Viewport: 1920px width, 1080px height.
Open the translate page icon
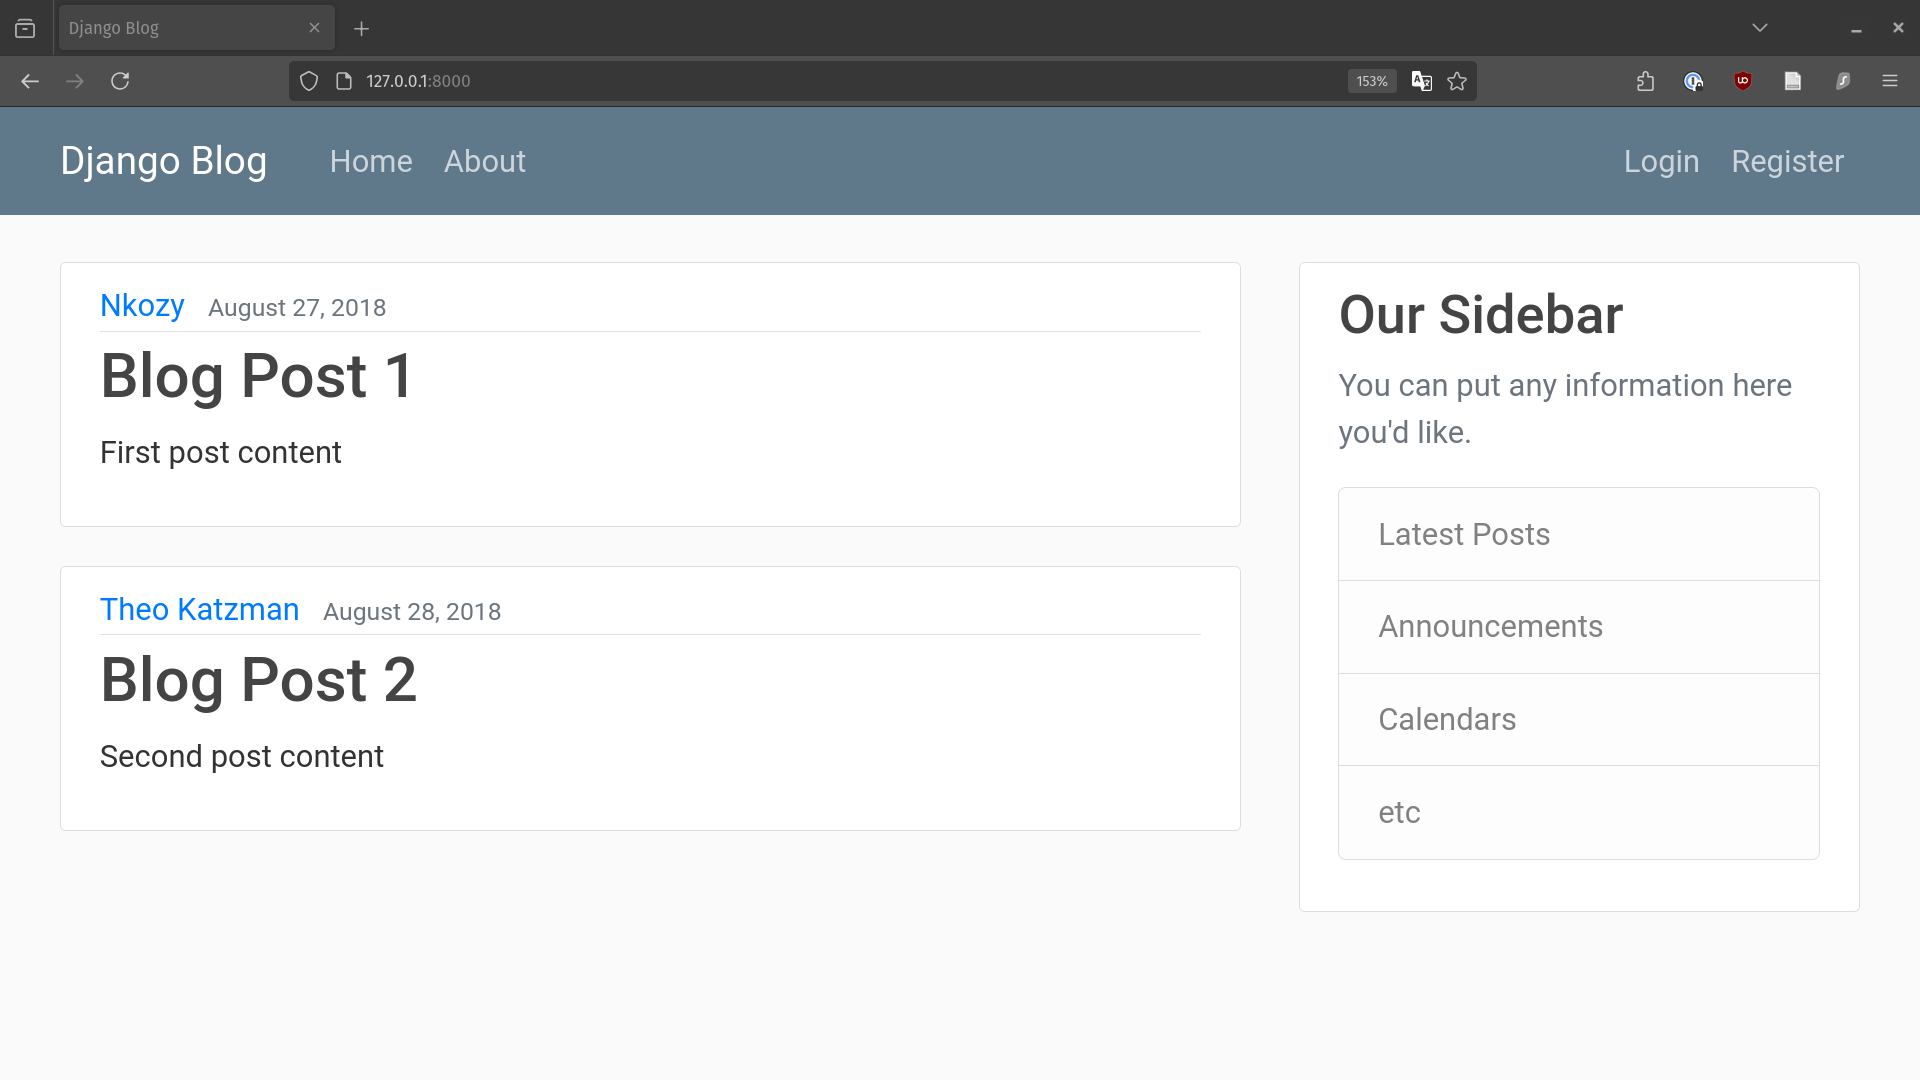pyautogui.click(x=1421, y=81)
